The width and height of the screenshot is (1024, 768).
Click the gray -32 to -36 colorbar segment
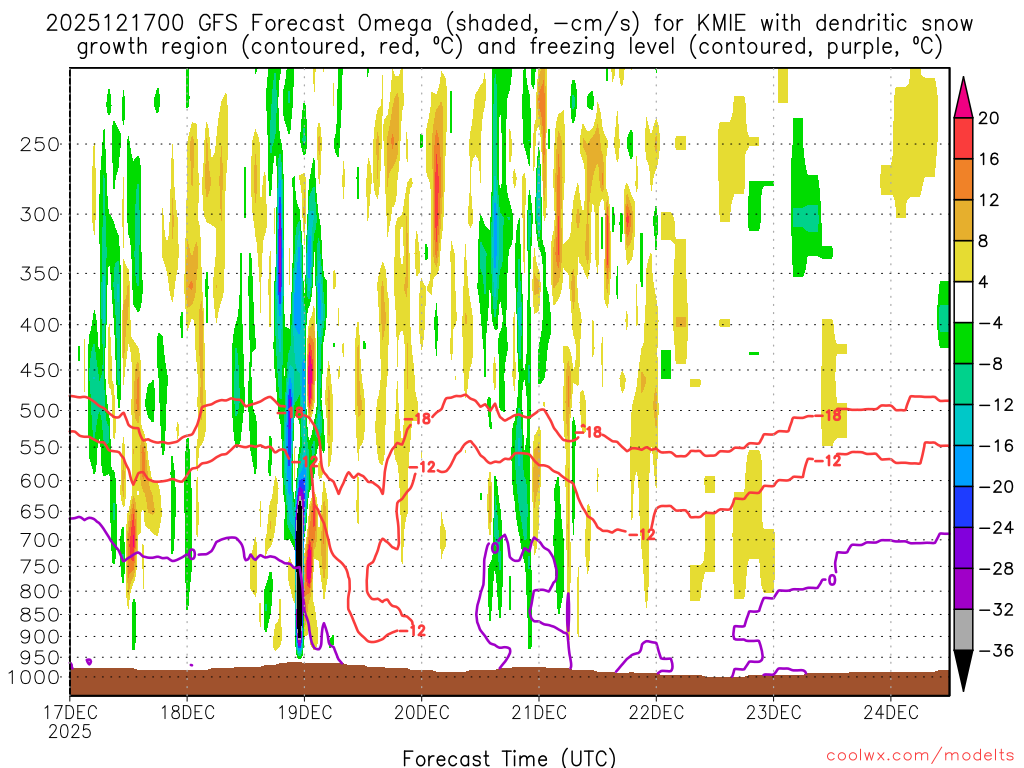click(963, 630)
